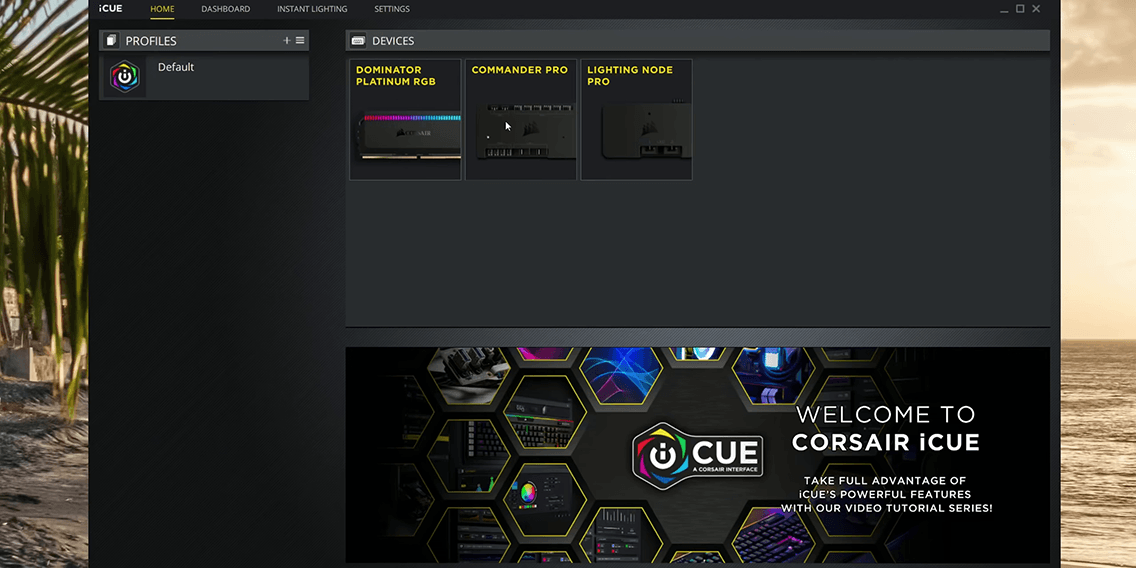The width and height of the screenshot is (1136, 568).
Task: Open the Lighting Node Pro device
Action: click(636, 120)
